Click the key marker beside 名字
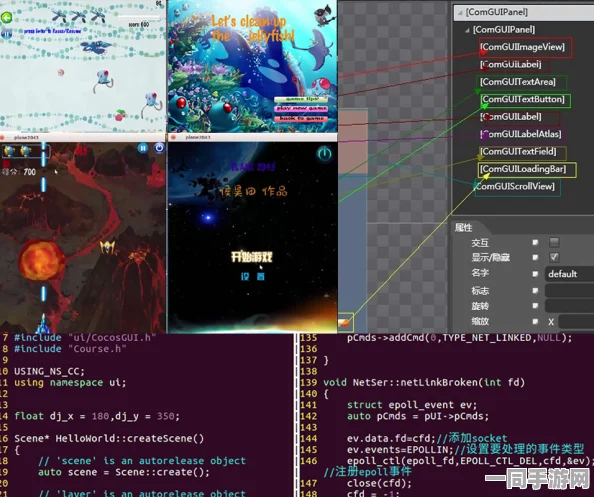 [535, 274]
